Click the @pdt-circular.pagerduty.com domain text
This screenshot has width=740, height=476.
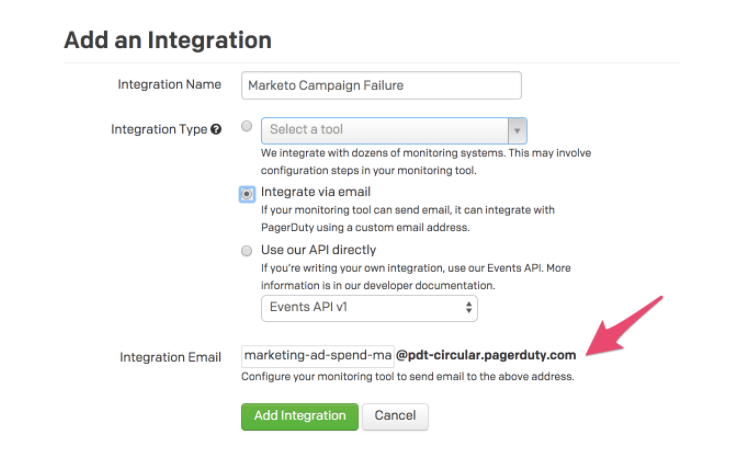click(486, 355)
